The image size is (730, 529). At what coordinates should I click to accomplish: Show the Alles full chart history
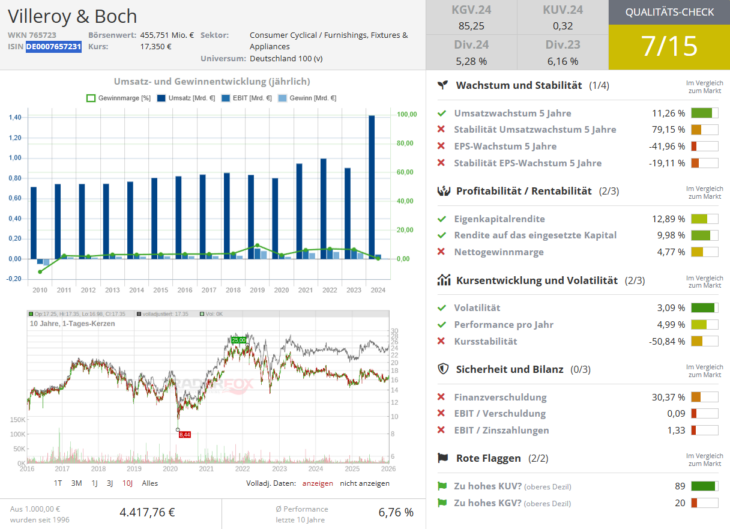pyautogui.click(x=150, y=483)
